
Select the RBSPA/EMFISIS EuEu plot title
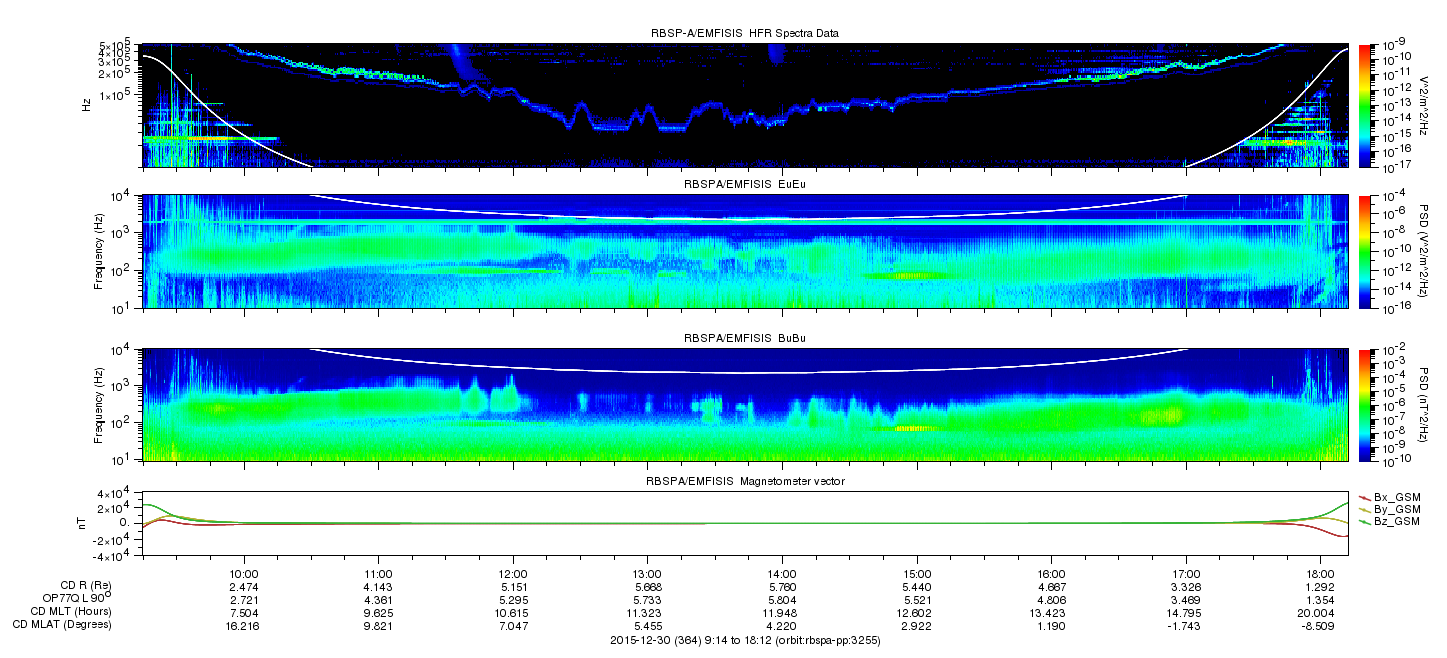744,185
